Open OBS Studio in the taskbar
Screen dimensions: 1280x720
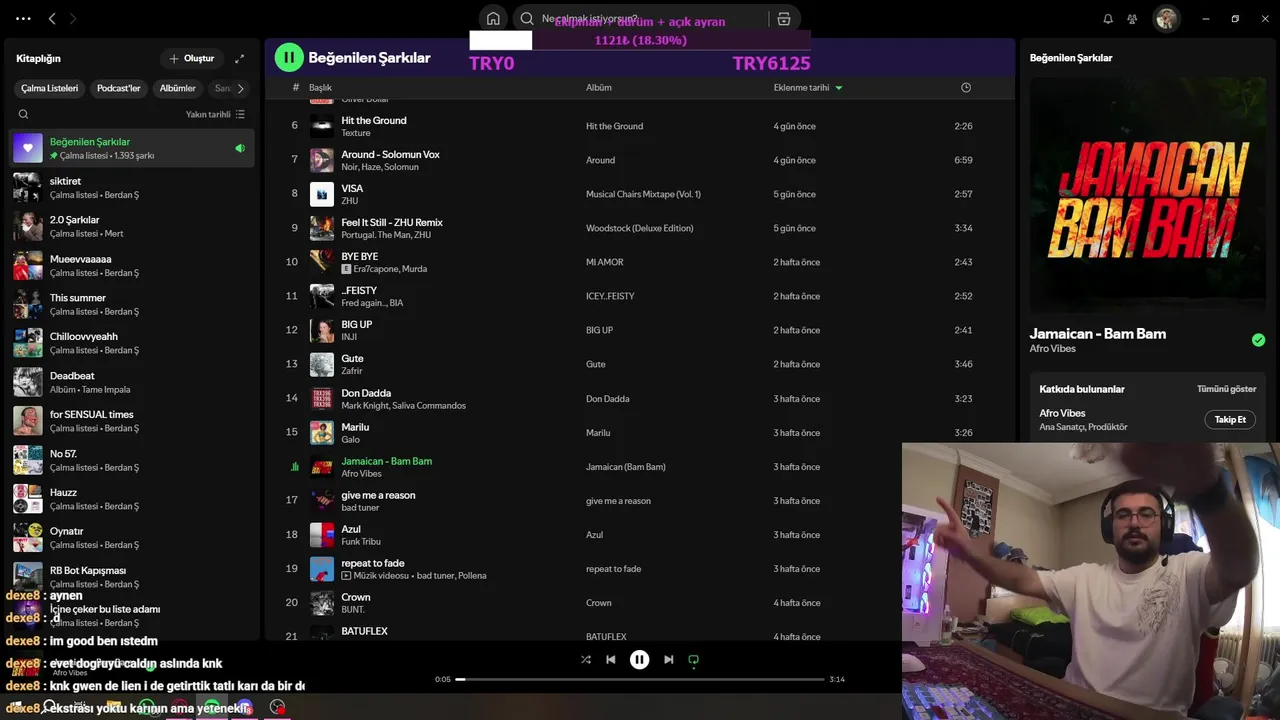(277, 707)
